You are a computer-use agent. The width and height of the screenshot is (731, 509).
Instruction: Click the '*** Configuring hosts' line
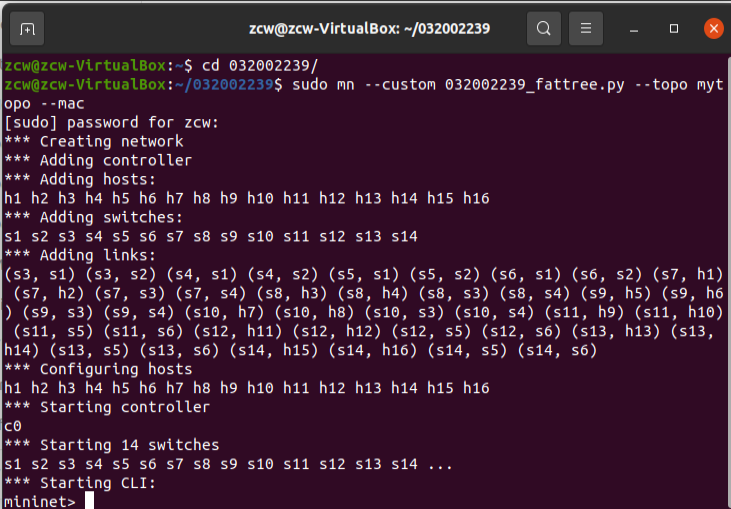coord(98,369)
